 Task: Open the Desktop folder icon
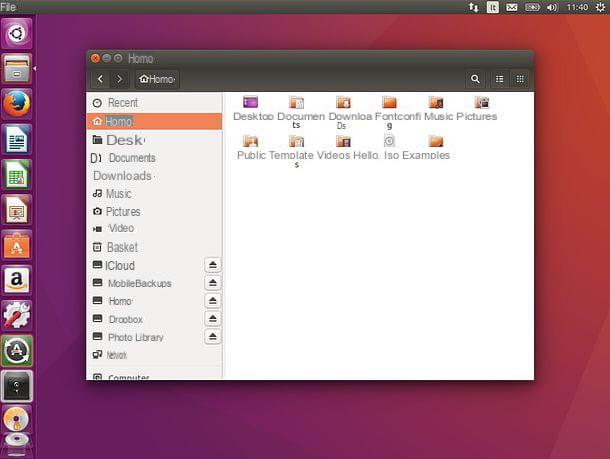[251, 102]
